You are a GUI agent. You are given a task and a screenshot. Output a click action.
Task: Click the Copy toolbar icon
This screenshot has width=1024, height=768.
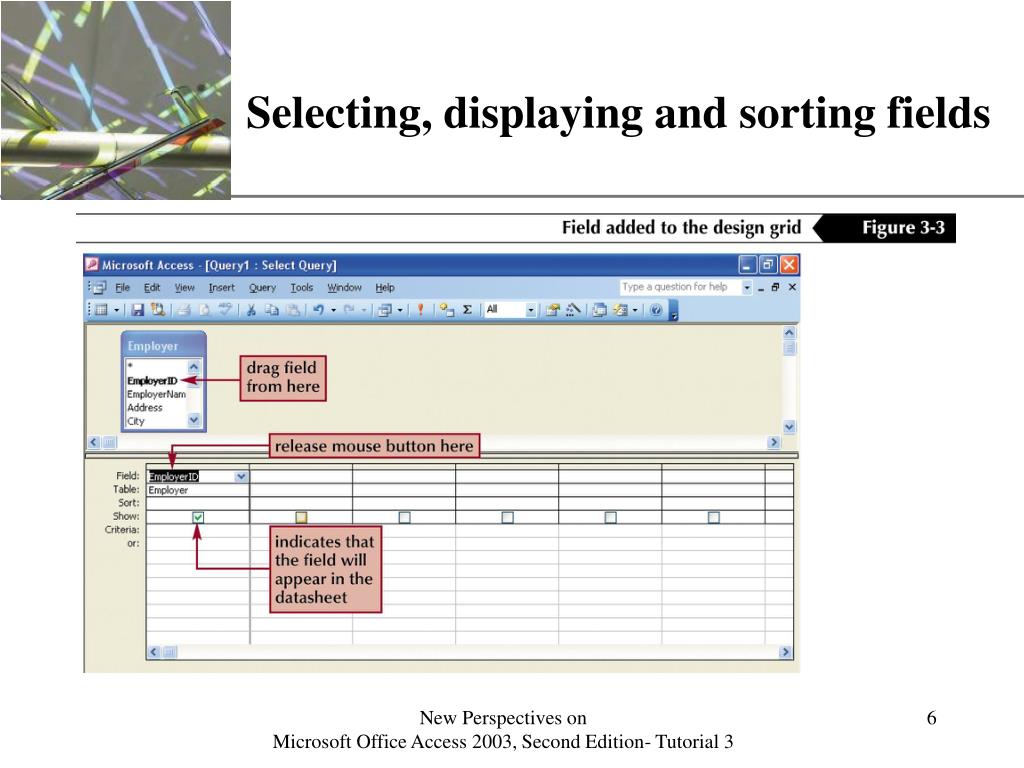[272, 310]
